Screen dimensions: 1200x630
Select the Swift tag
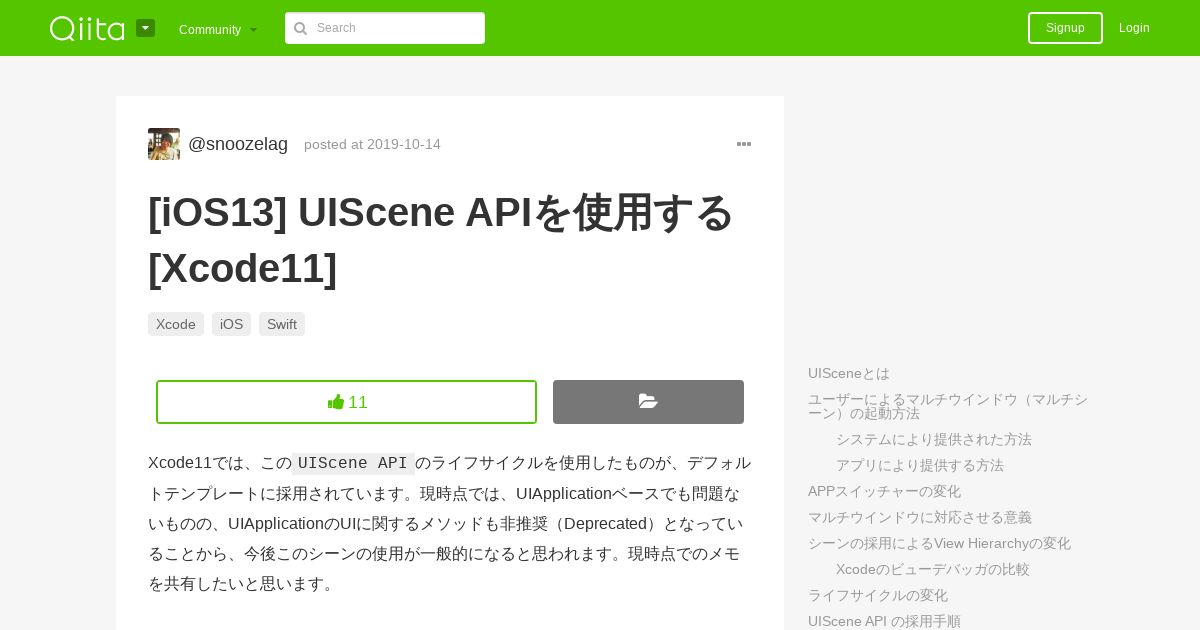[x=282, y=324]
